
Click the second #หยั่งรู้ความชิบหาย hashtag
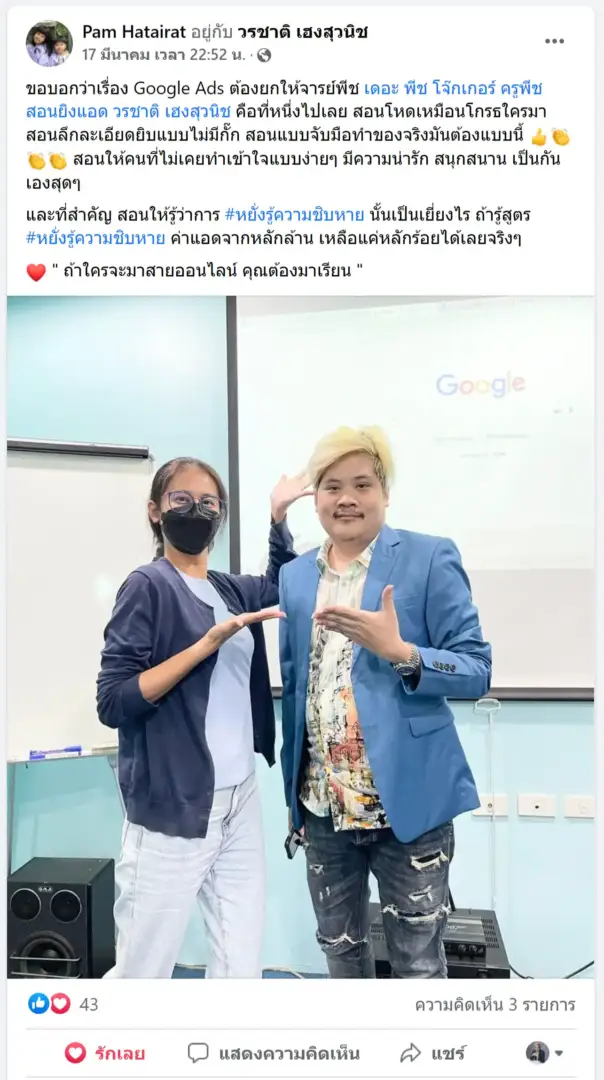point(96,238)
